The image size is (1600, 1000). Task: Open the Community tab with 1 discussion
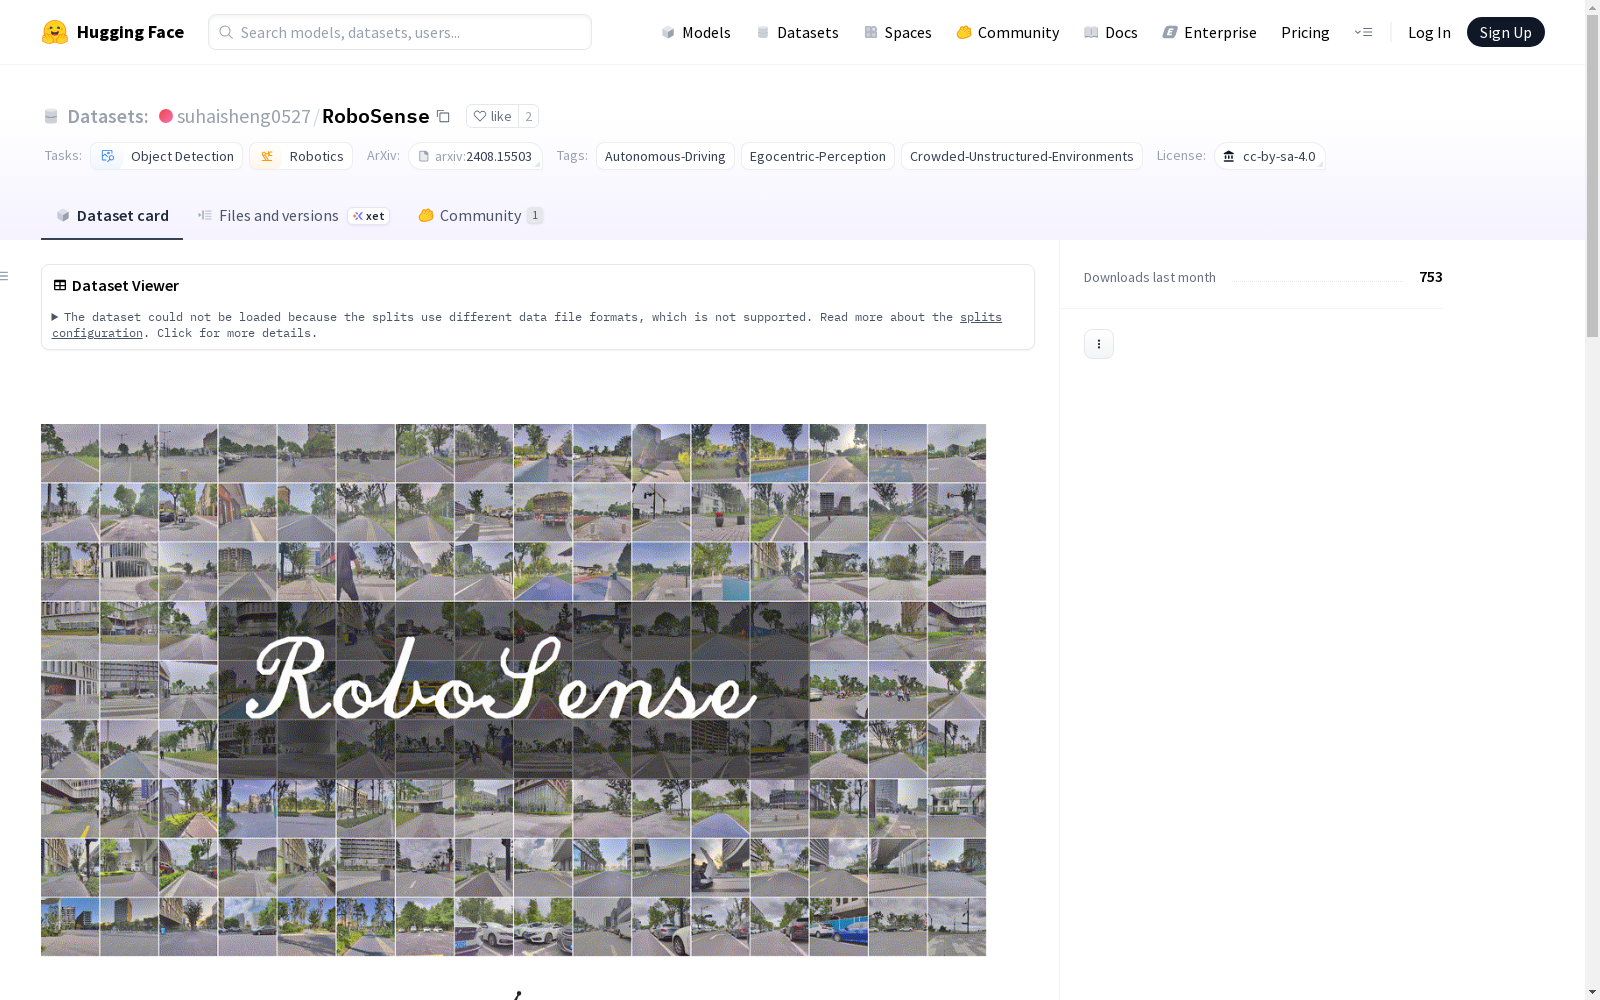(x=480, y=216)
